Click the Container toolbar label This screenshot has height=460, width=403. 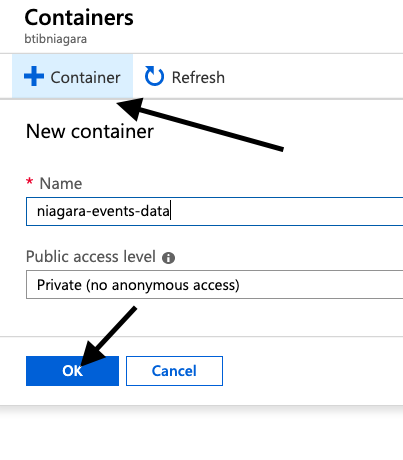tap(85, 77)
